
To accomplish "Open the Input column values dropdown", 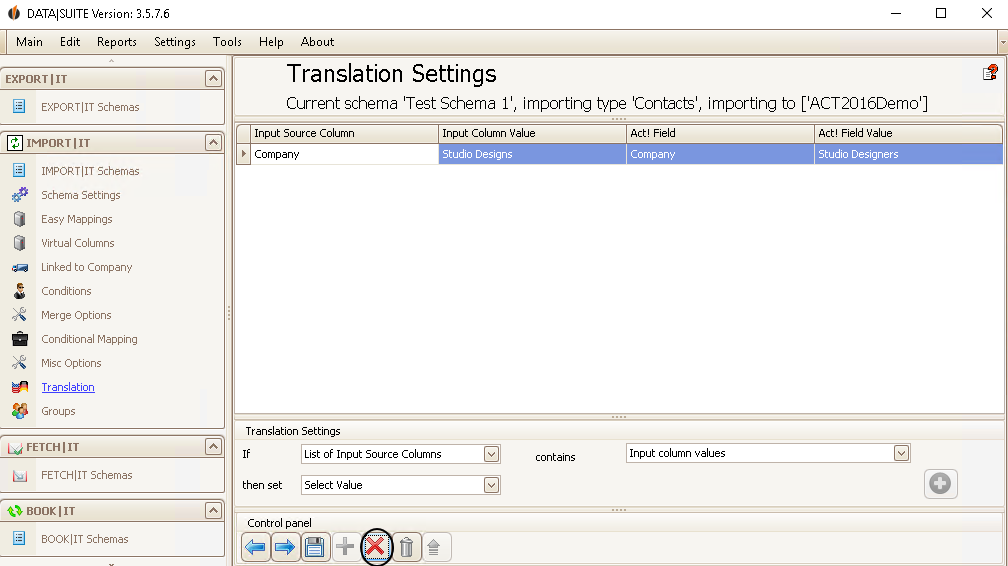I will tap(901, 453).
